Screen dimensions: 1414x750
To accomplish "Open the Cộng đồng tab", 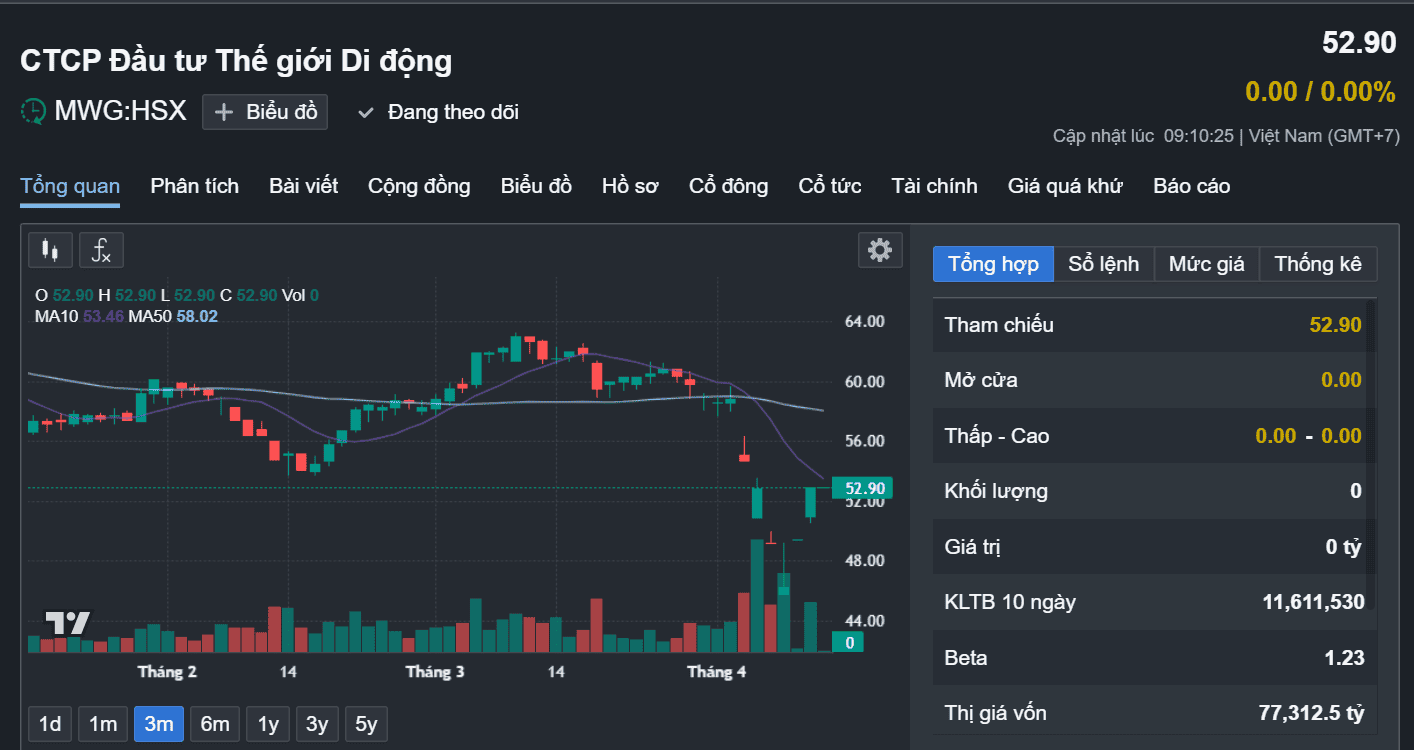I will [419, 186].
